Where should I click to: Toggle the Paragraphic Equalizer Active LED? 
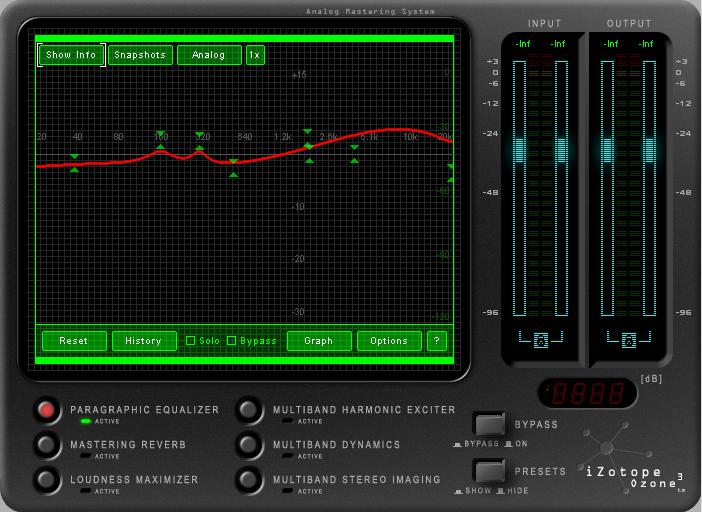tap(85, 421)
